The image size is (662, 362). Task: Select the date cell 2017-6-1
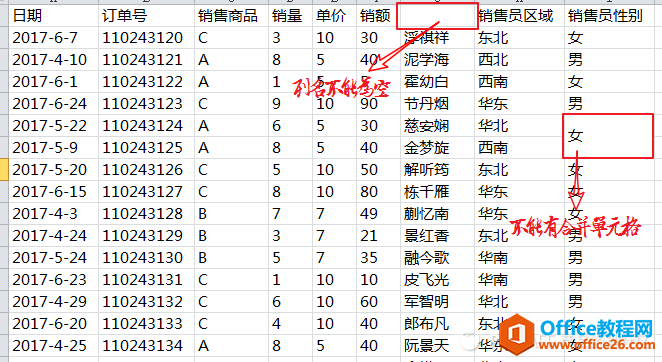pyautogui.click(x=54, y=82)
